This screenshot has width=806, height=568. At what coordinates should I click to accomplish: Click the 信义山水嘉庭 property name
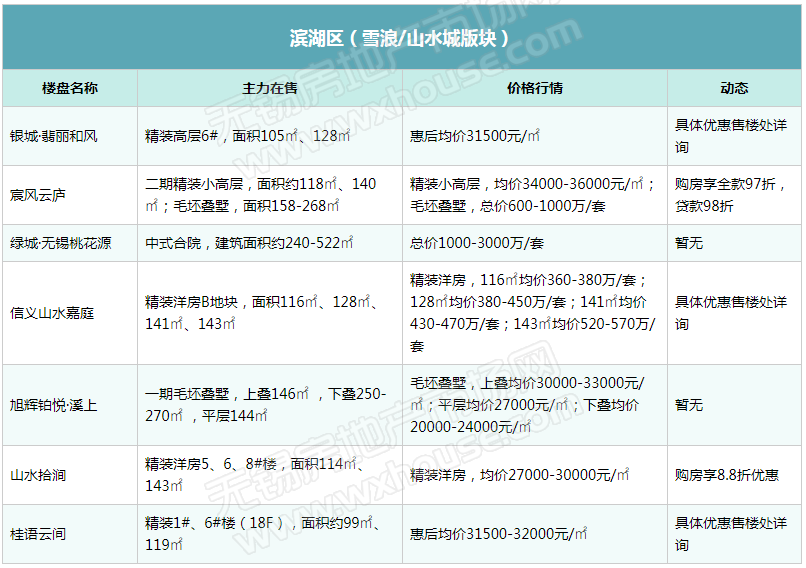click(53, 313)
